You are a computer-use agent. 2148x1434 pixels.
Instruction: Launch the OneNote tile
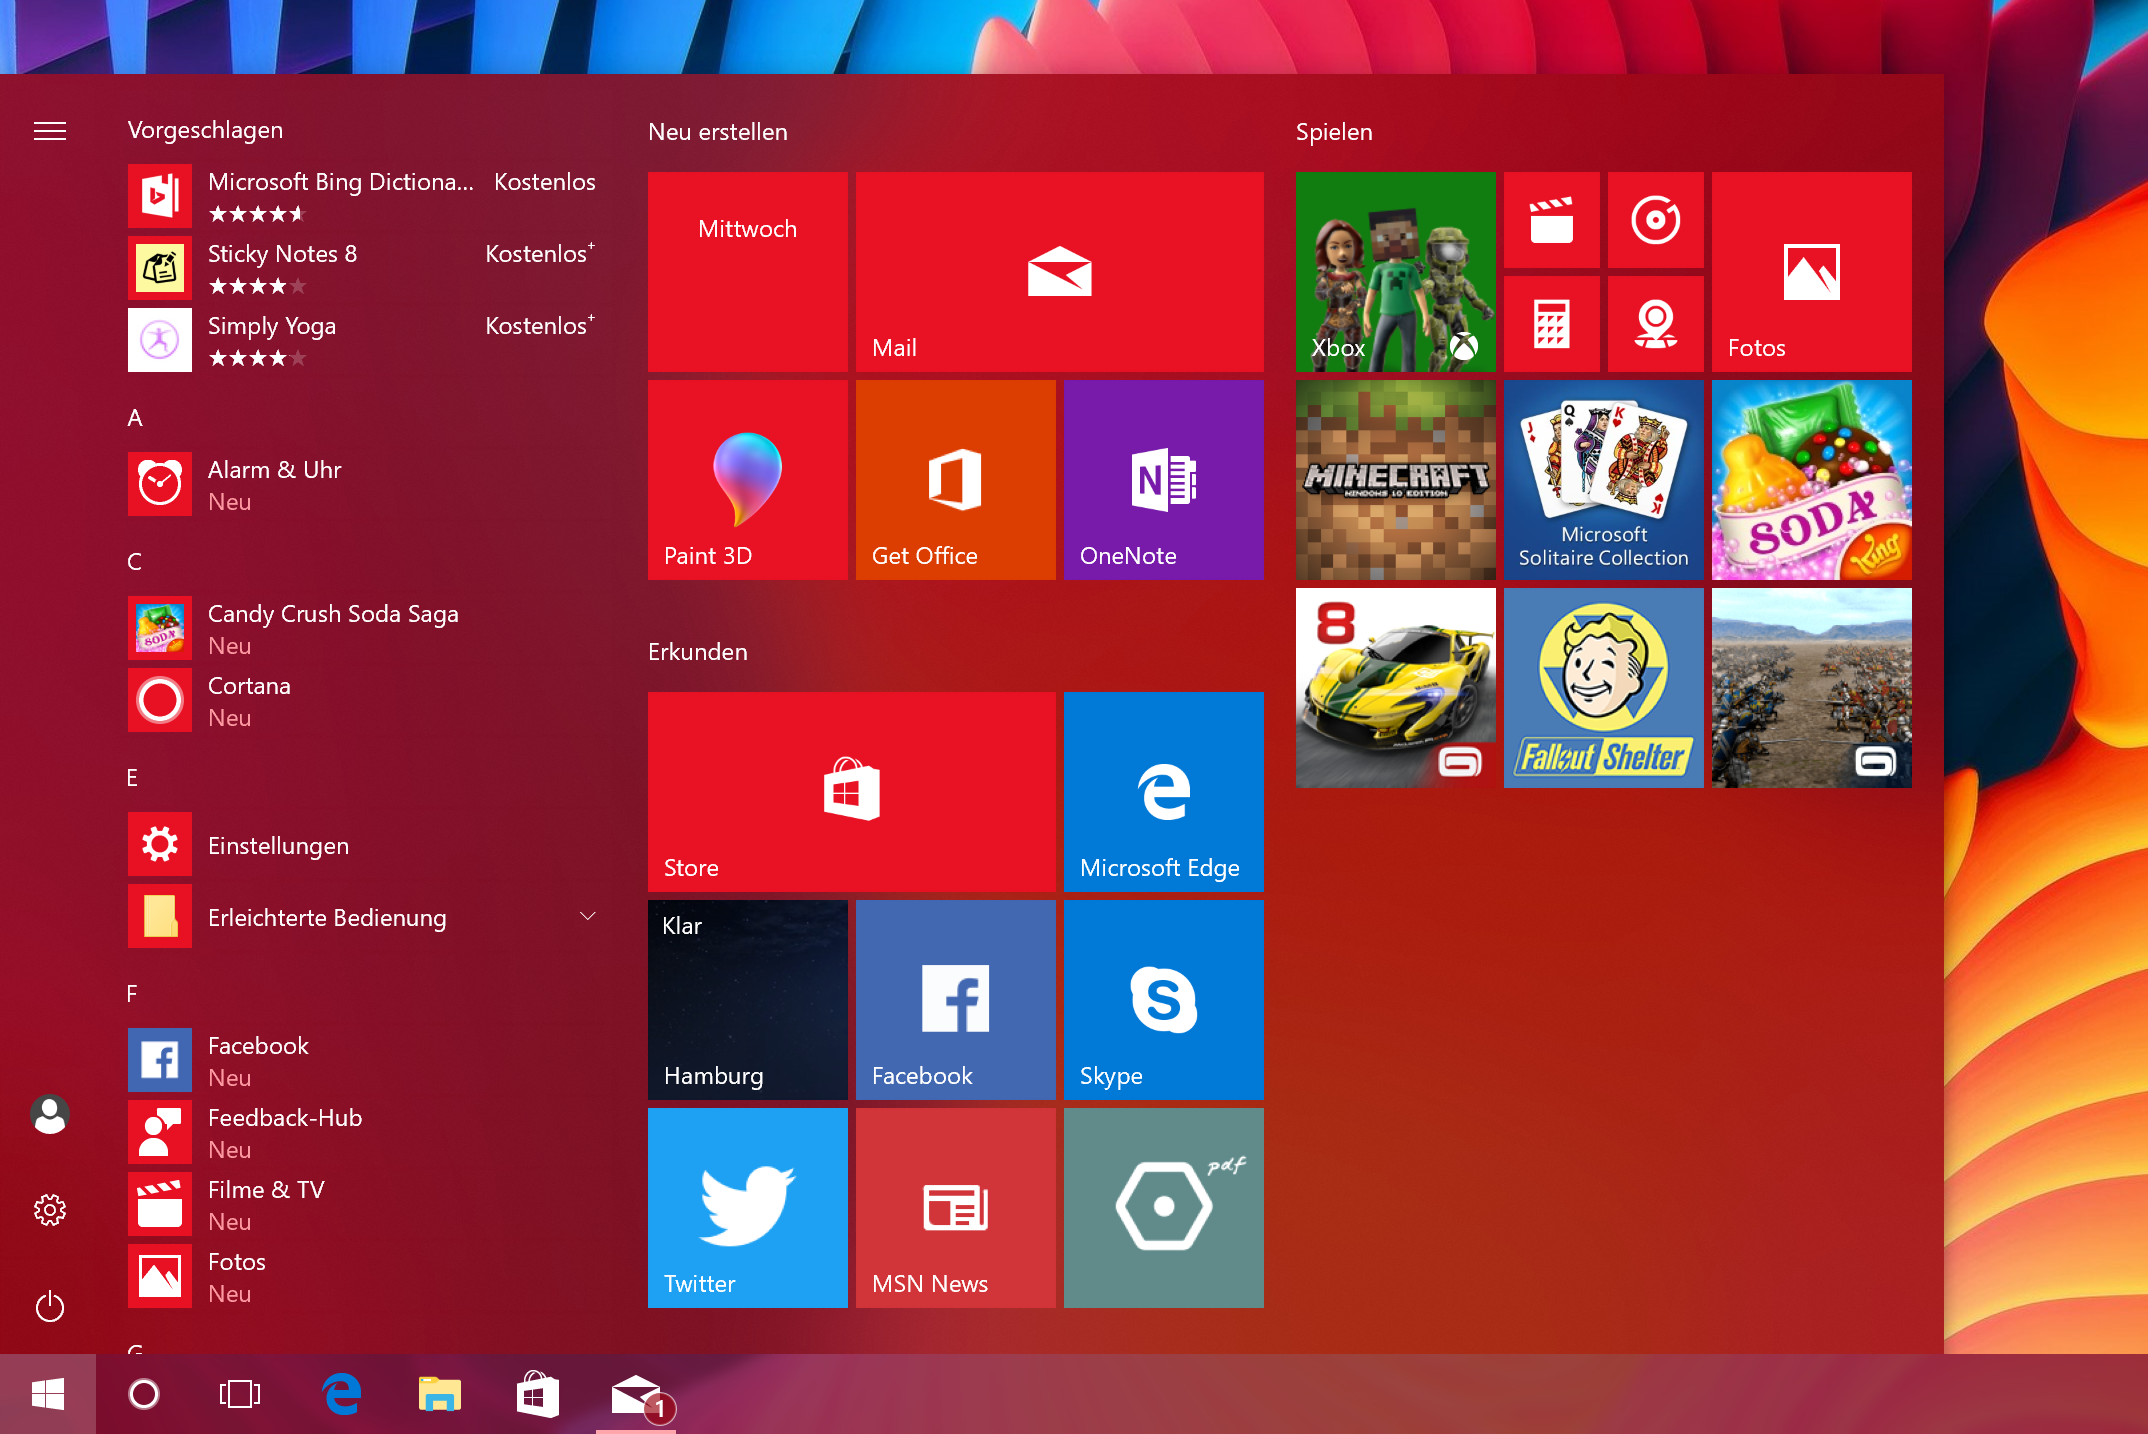pos(1164,480)
